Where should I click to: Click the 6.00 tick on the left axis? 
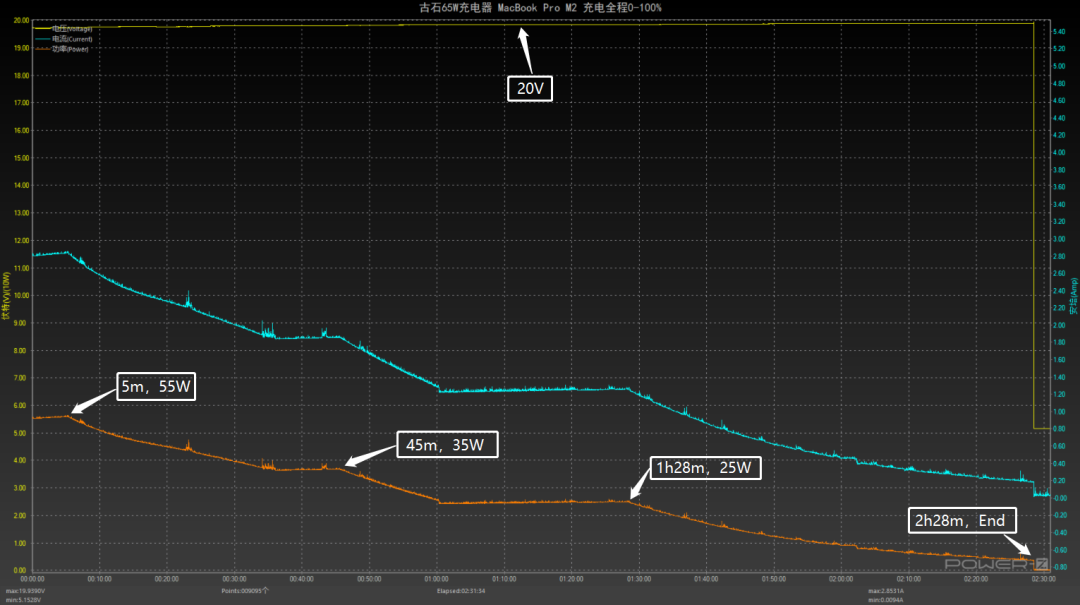pyautogui.click(x=21, y=406)
